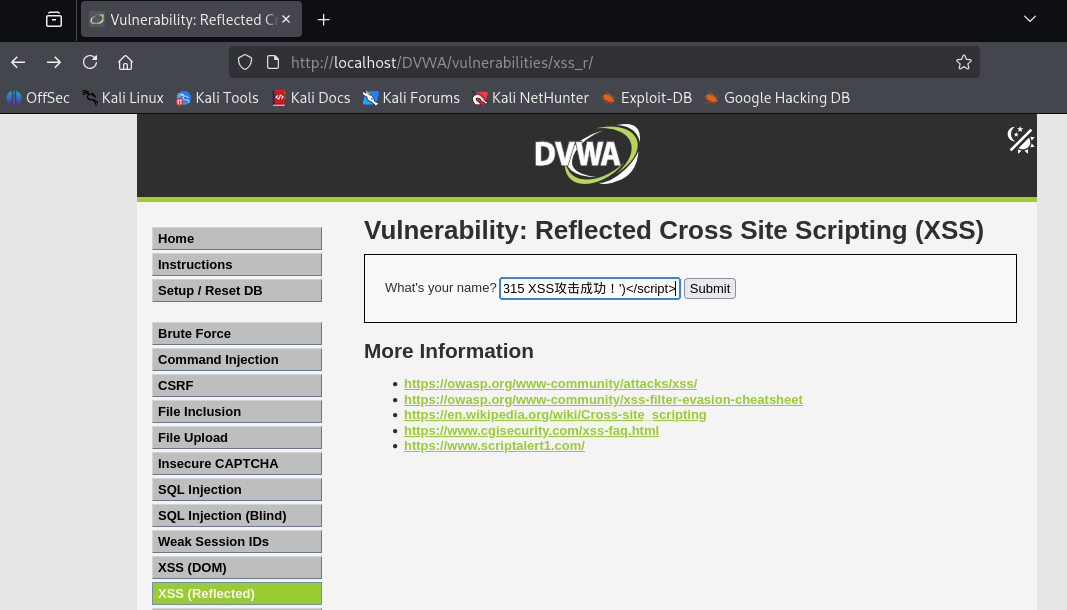Open the Kali Docs bookmark
This screenshot has height=610, width=1067.
click(x=311, y=98)
